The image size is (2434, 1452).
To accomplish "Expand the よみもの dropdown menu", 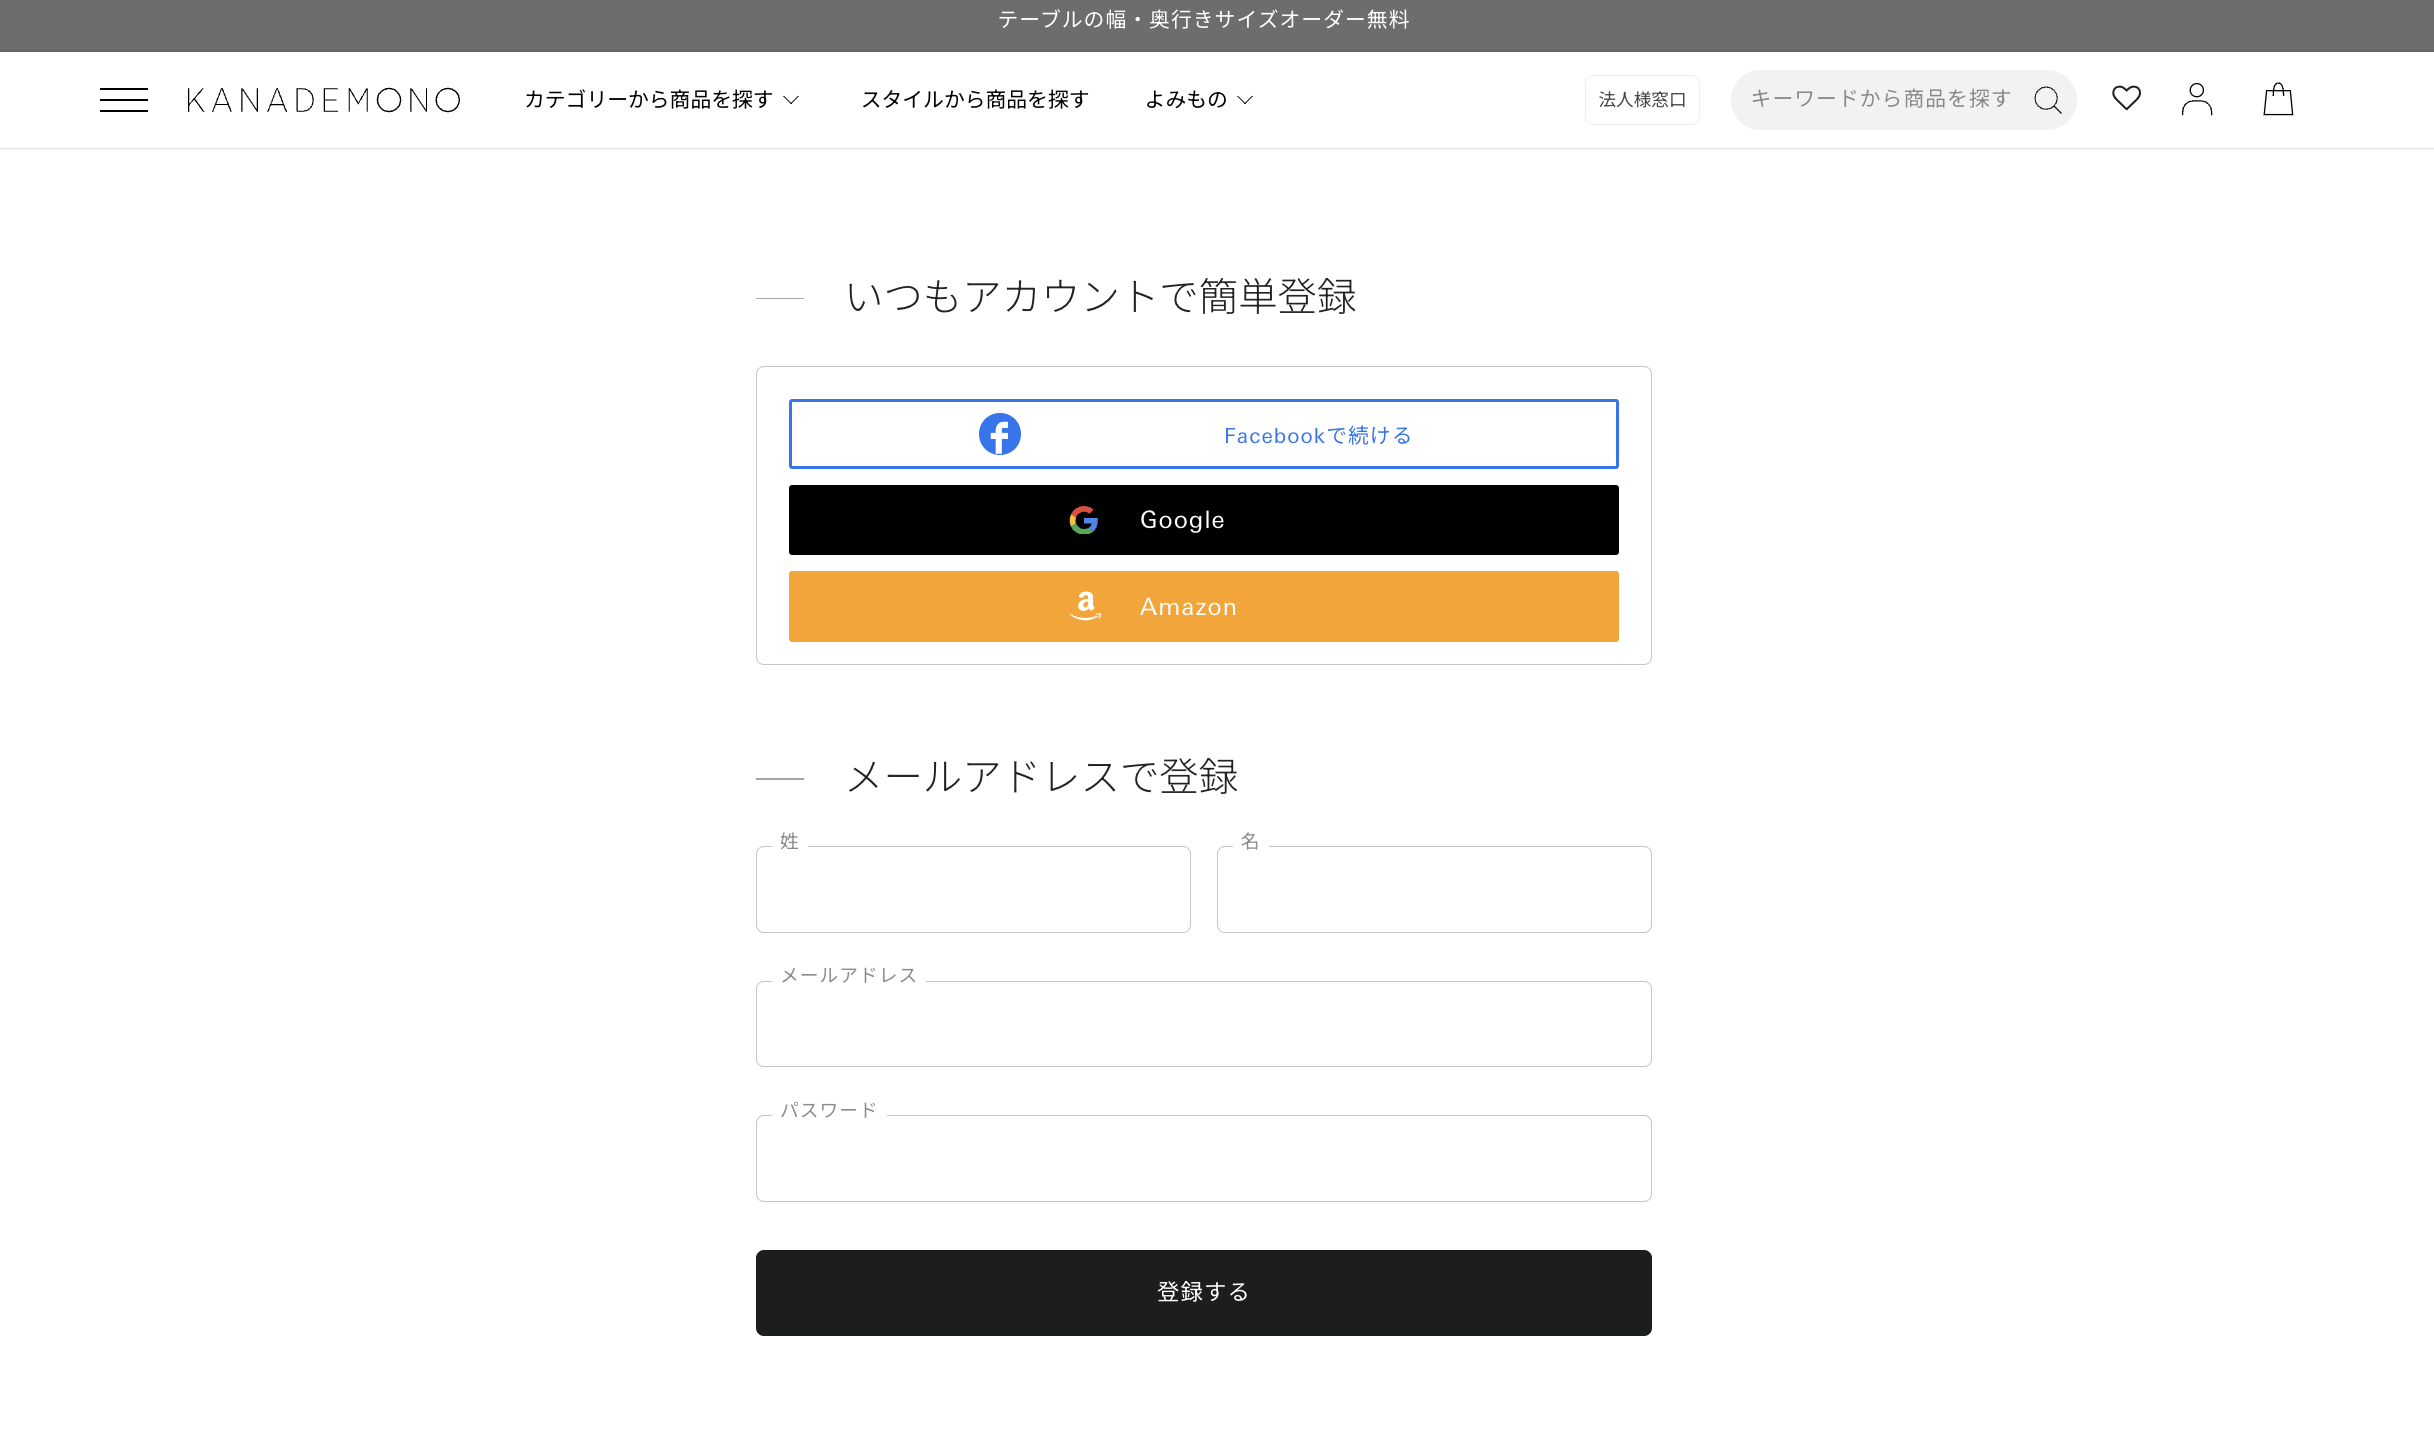I will coord(1198,100).
